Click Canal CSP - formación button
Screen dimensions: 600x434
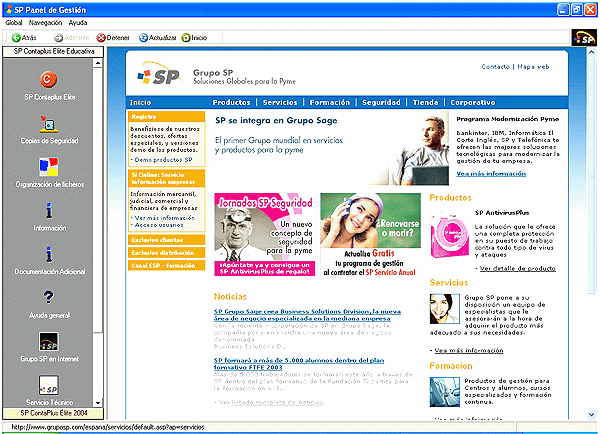[x=166, y=266]
